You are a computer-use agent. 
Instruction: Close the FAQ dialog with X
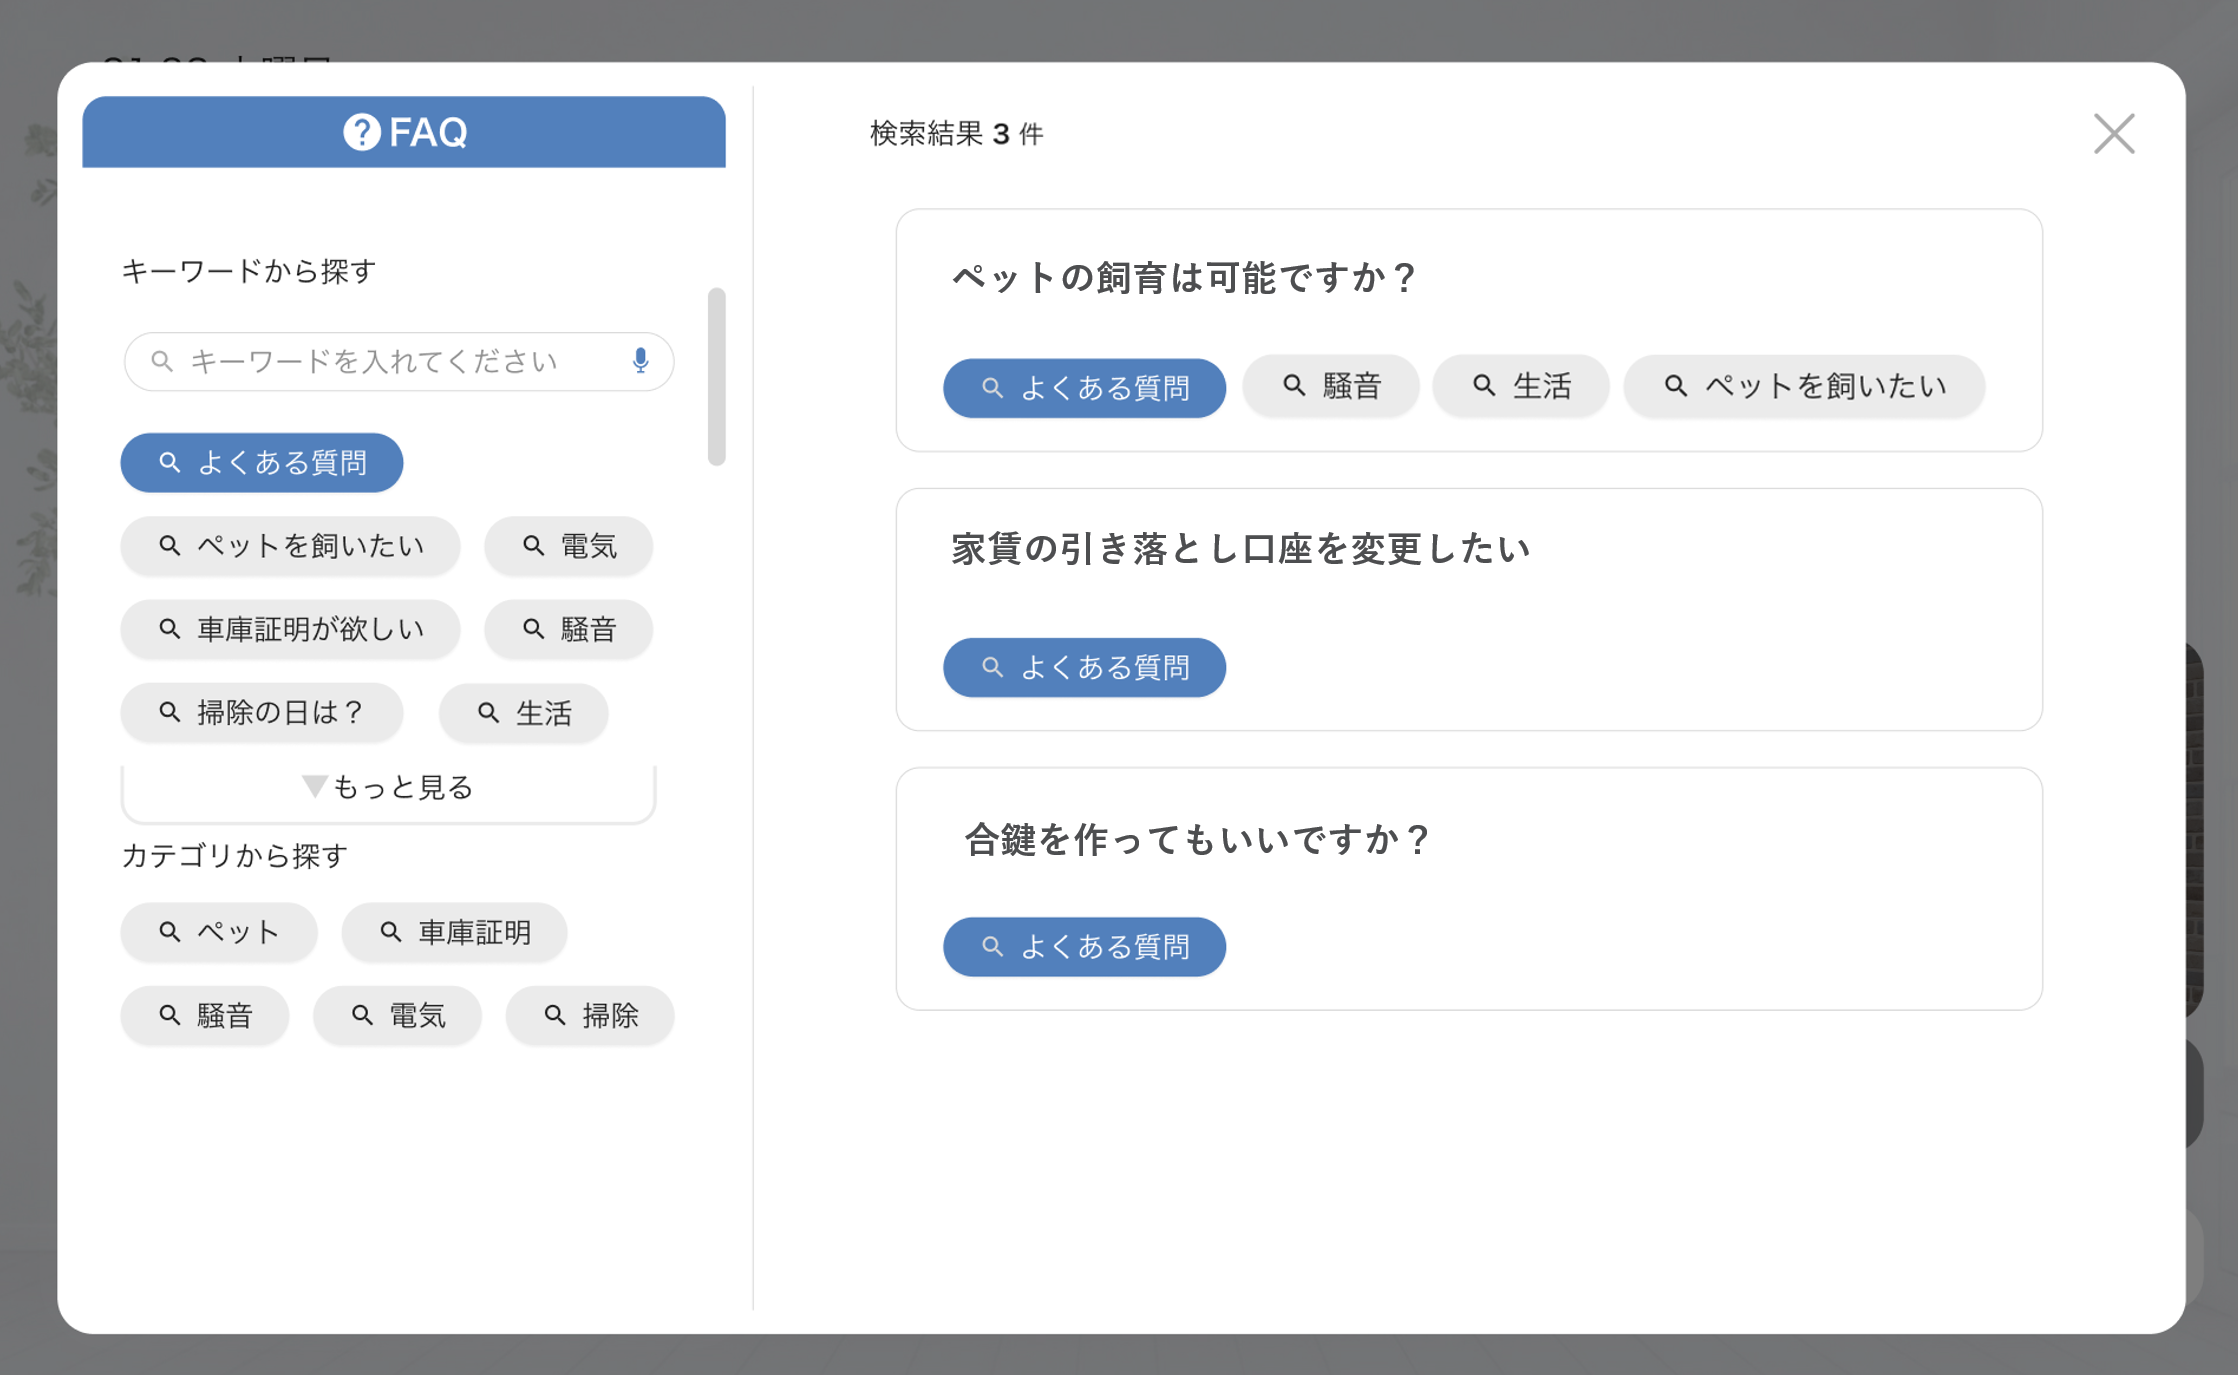point(2114,133)
